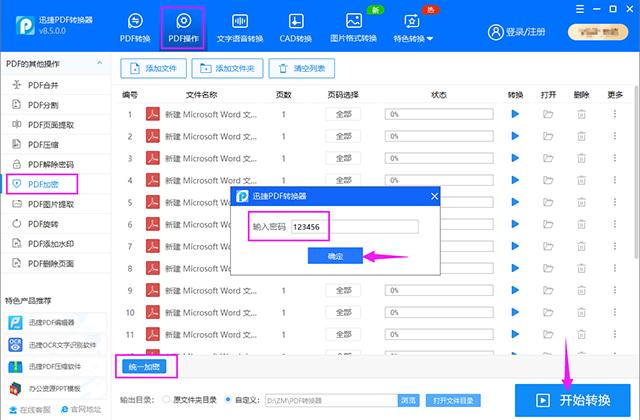
Task: Open 迅捷PDF编辑器 recommended product
Action: click(x=56, y=322)
